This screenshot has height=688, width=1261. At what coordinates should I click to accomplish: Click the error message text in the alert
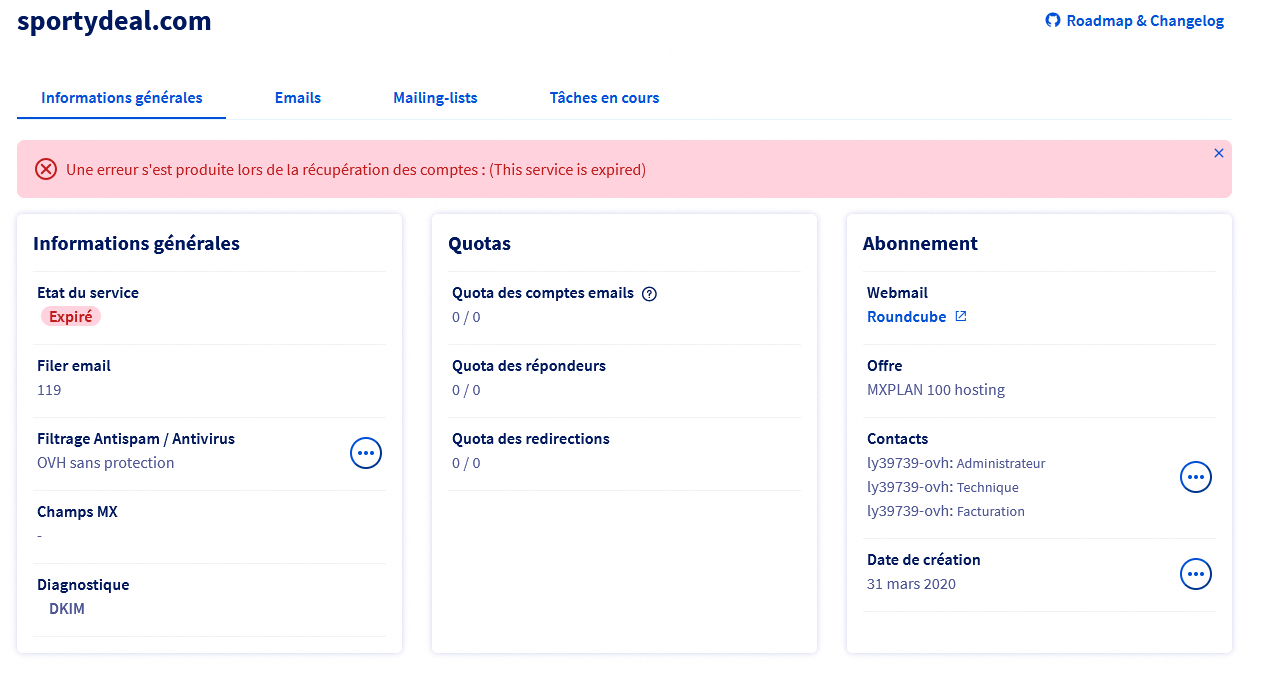coord(356,170)
